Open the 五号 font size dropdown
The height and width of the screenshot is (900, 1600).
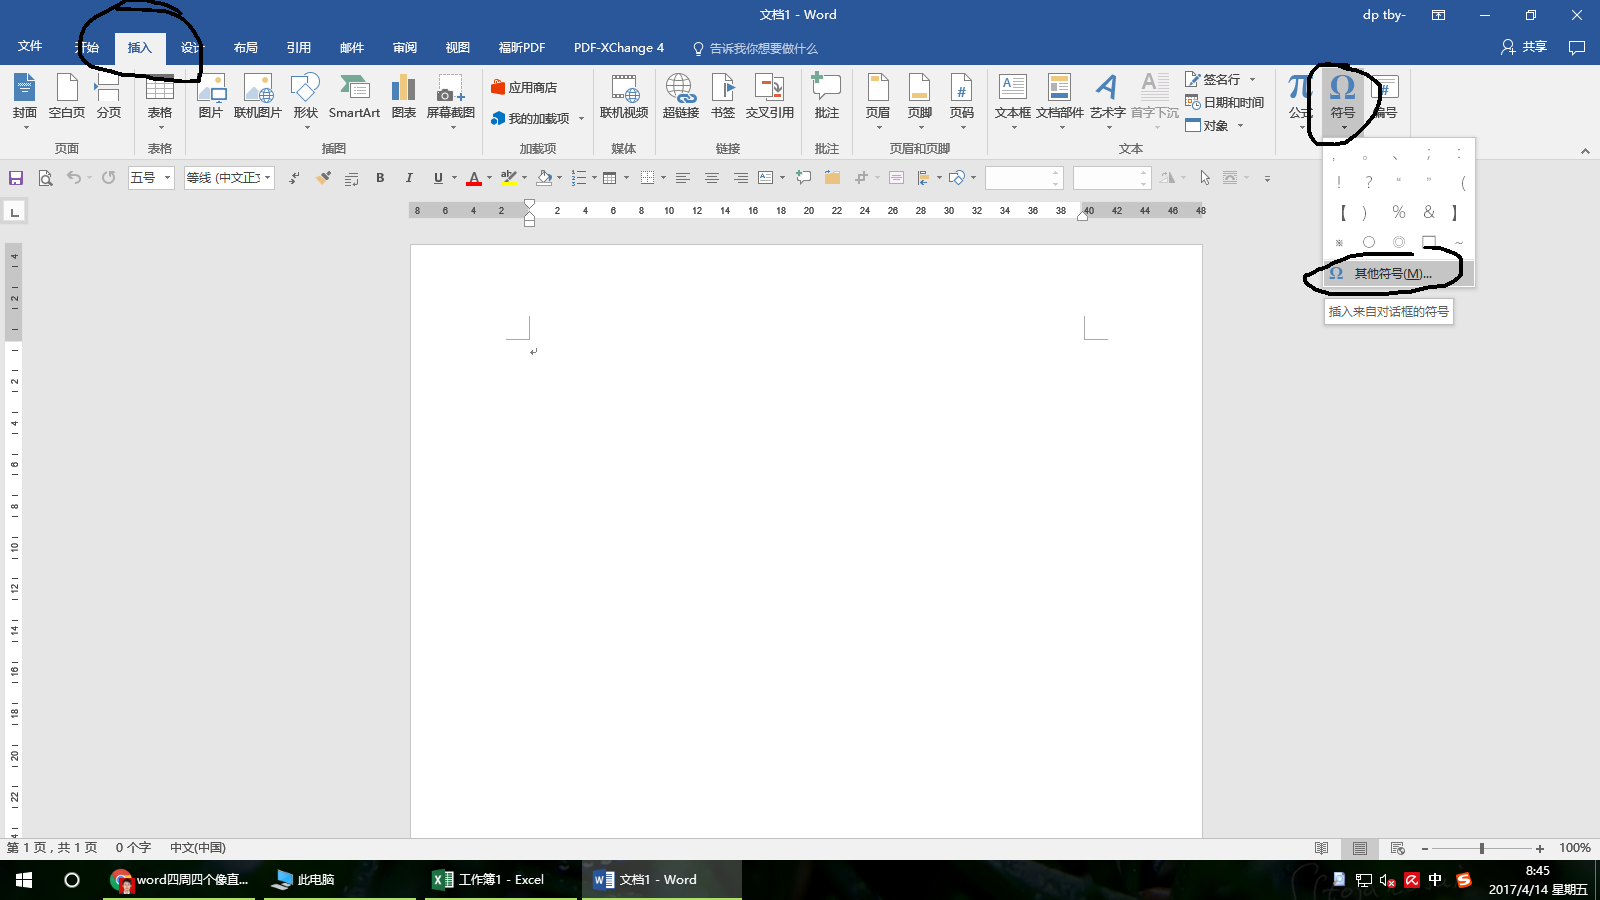point(167,178)
